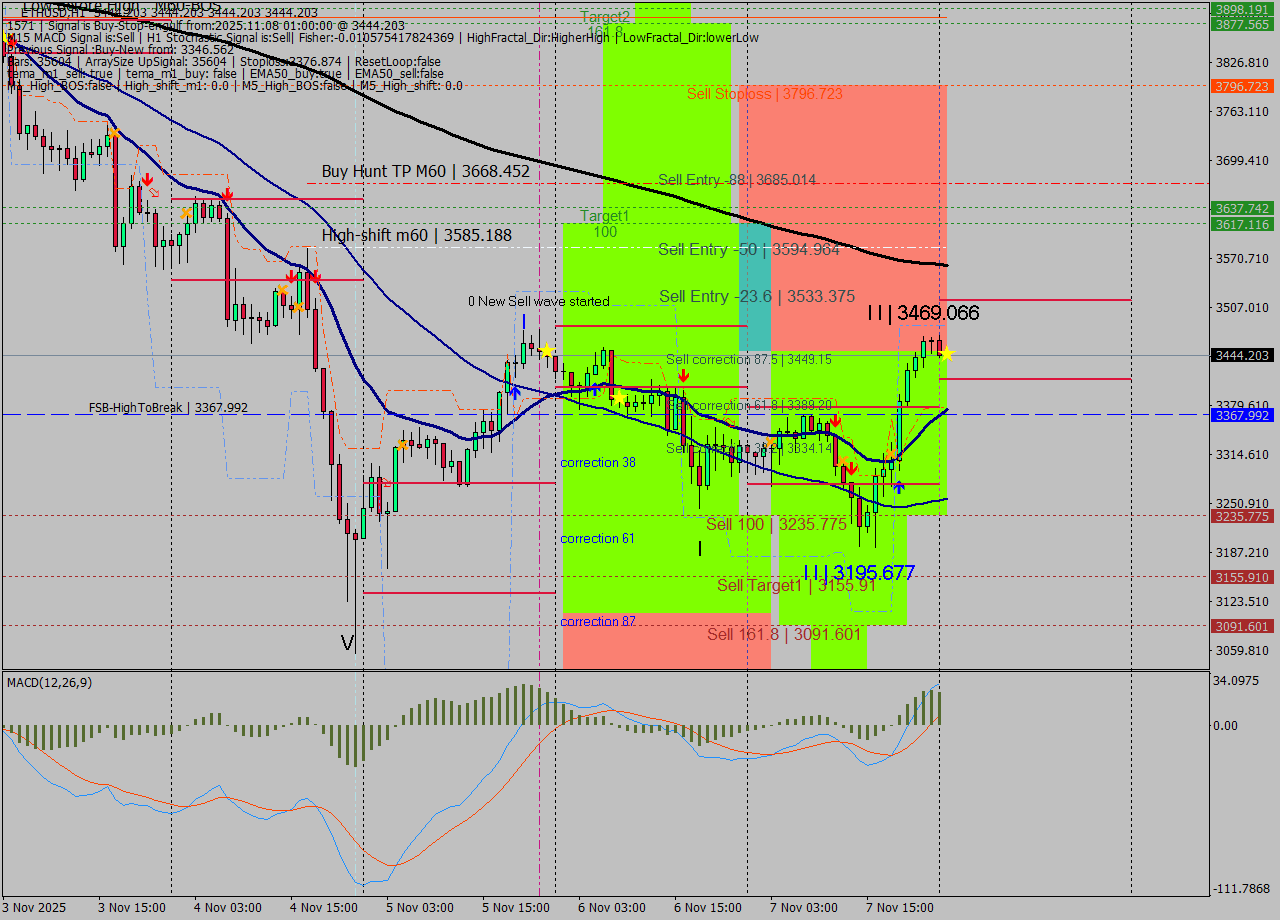Click the 'Sell Stoploss | 3796.723' text

[764, 94]
